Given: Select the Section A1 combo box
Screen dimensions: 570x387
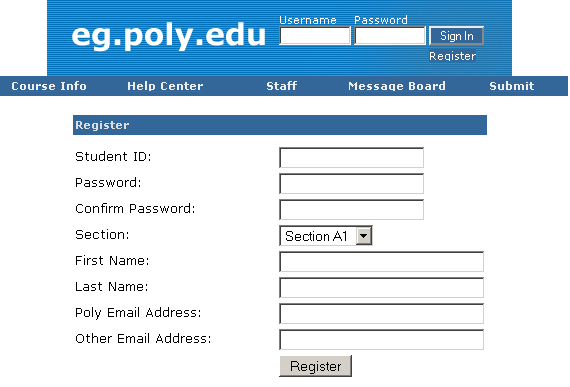Looking at the screenshot, I should (x=326, y=236).
